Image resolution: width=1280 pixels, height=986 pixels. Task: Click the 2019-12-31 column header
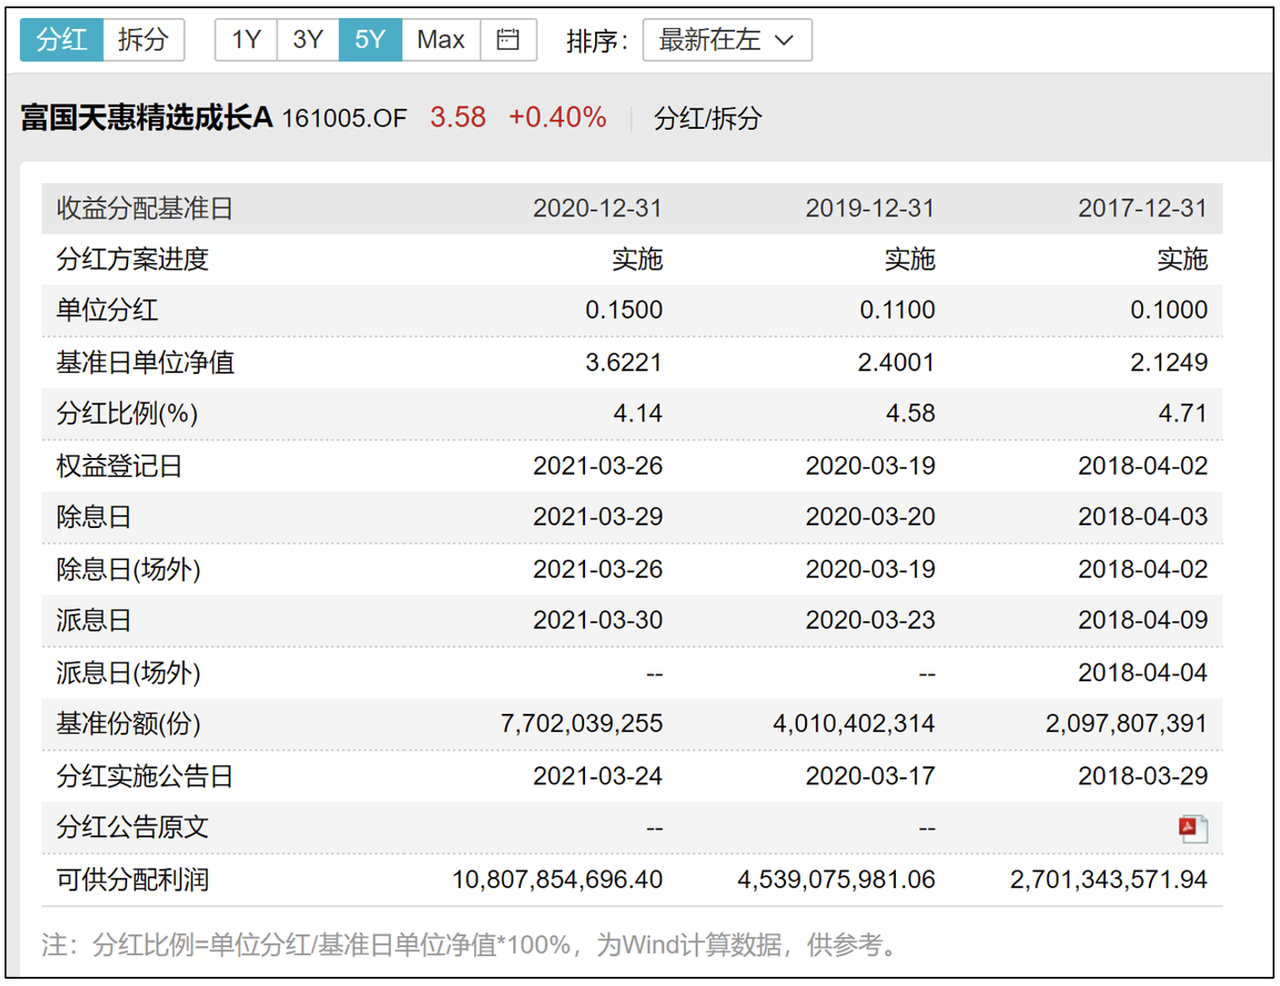(870, 208)
